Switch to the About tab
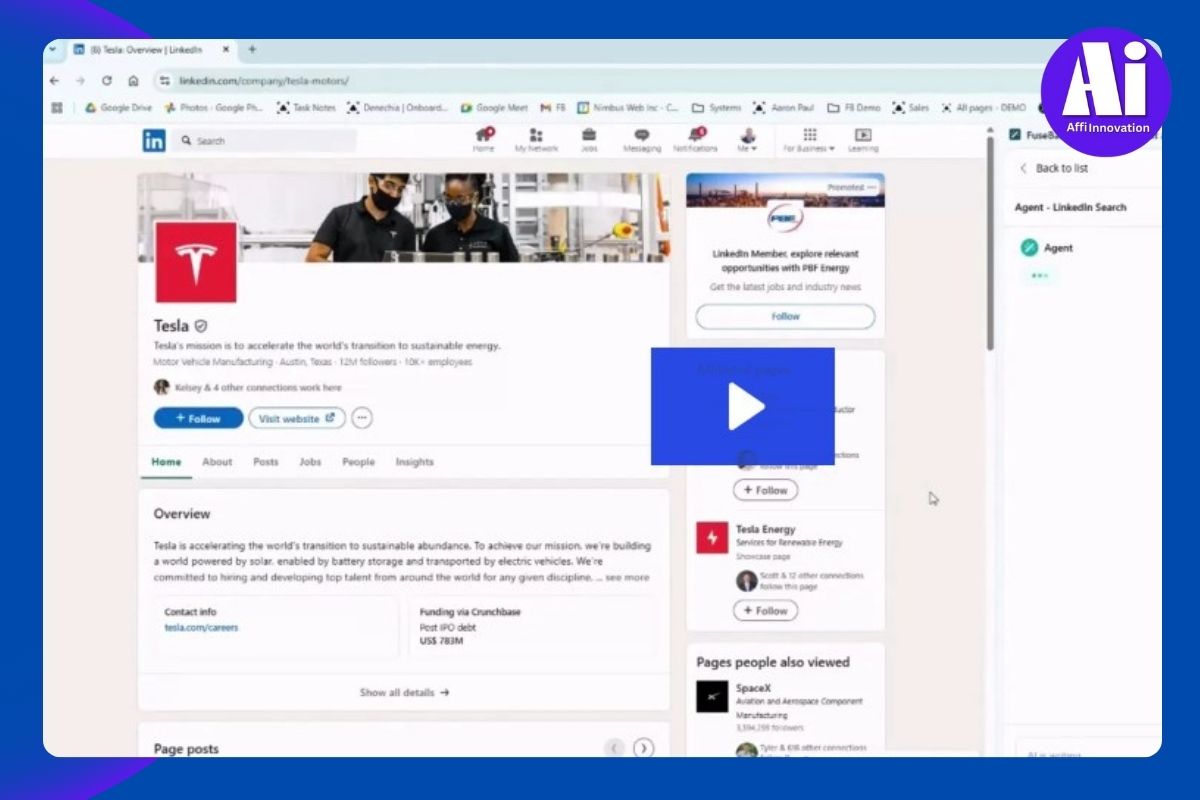This screenshot has width=1200, height=800. 217,462
